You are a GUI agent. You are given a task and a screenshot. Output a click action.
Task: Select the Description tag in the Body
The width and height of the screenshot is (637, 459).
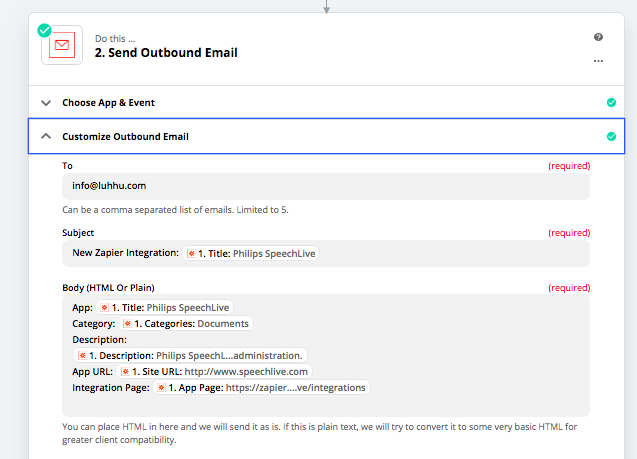tap(189, 355)
